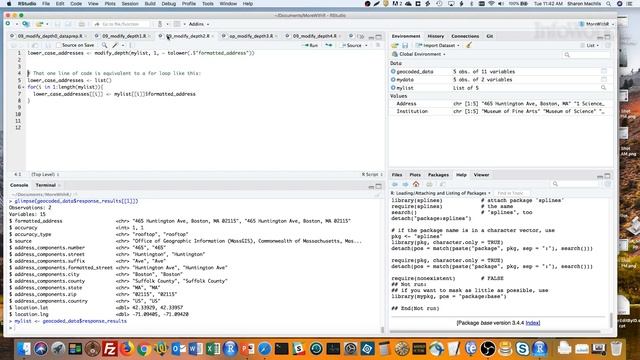Viewport: 640px width, 360px height.
Task: Click the Source button
Action: tap(351, 45)
